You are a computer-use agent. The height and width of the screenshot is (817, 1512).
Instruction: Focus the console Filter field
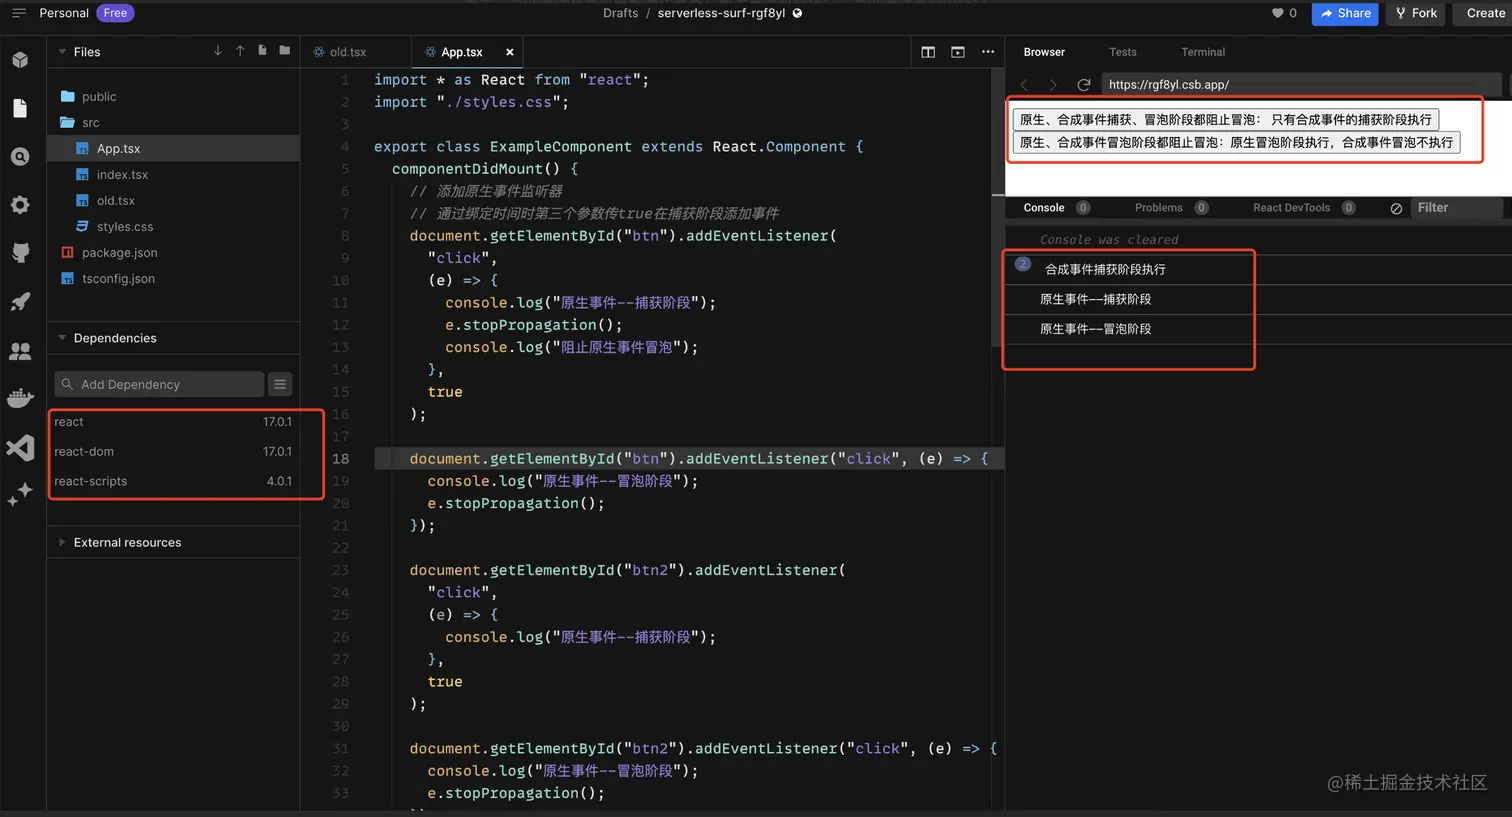click(1456, 208)
